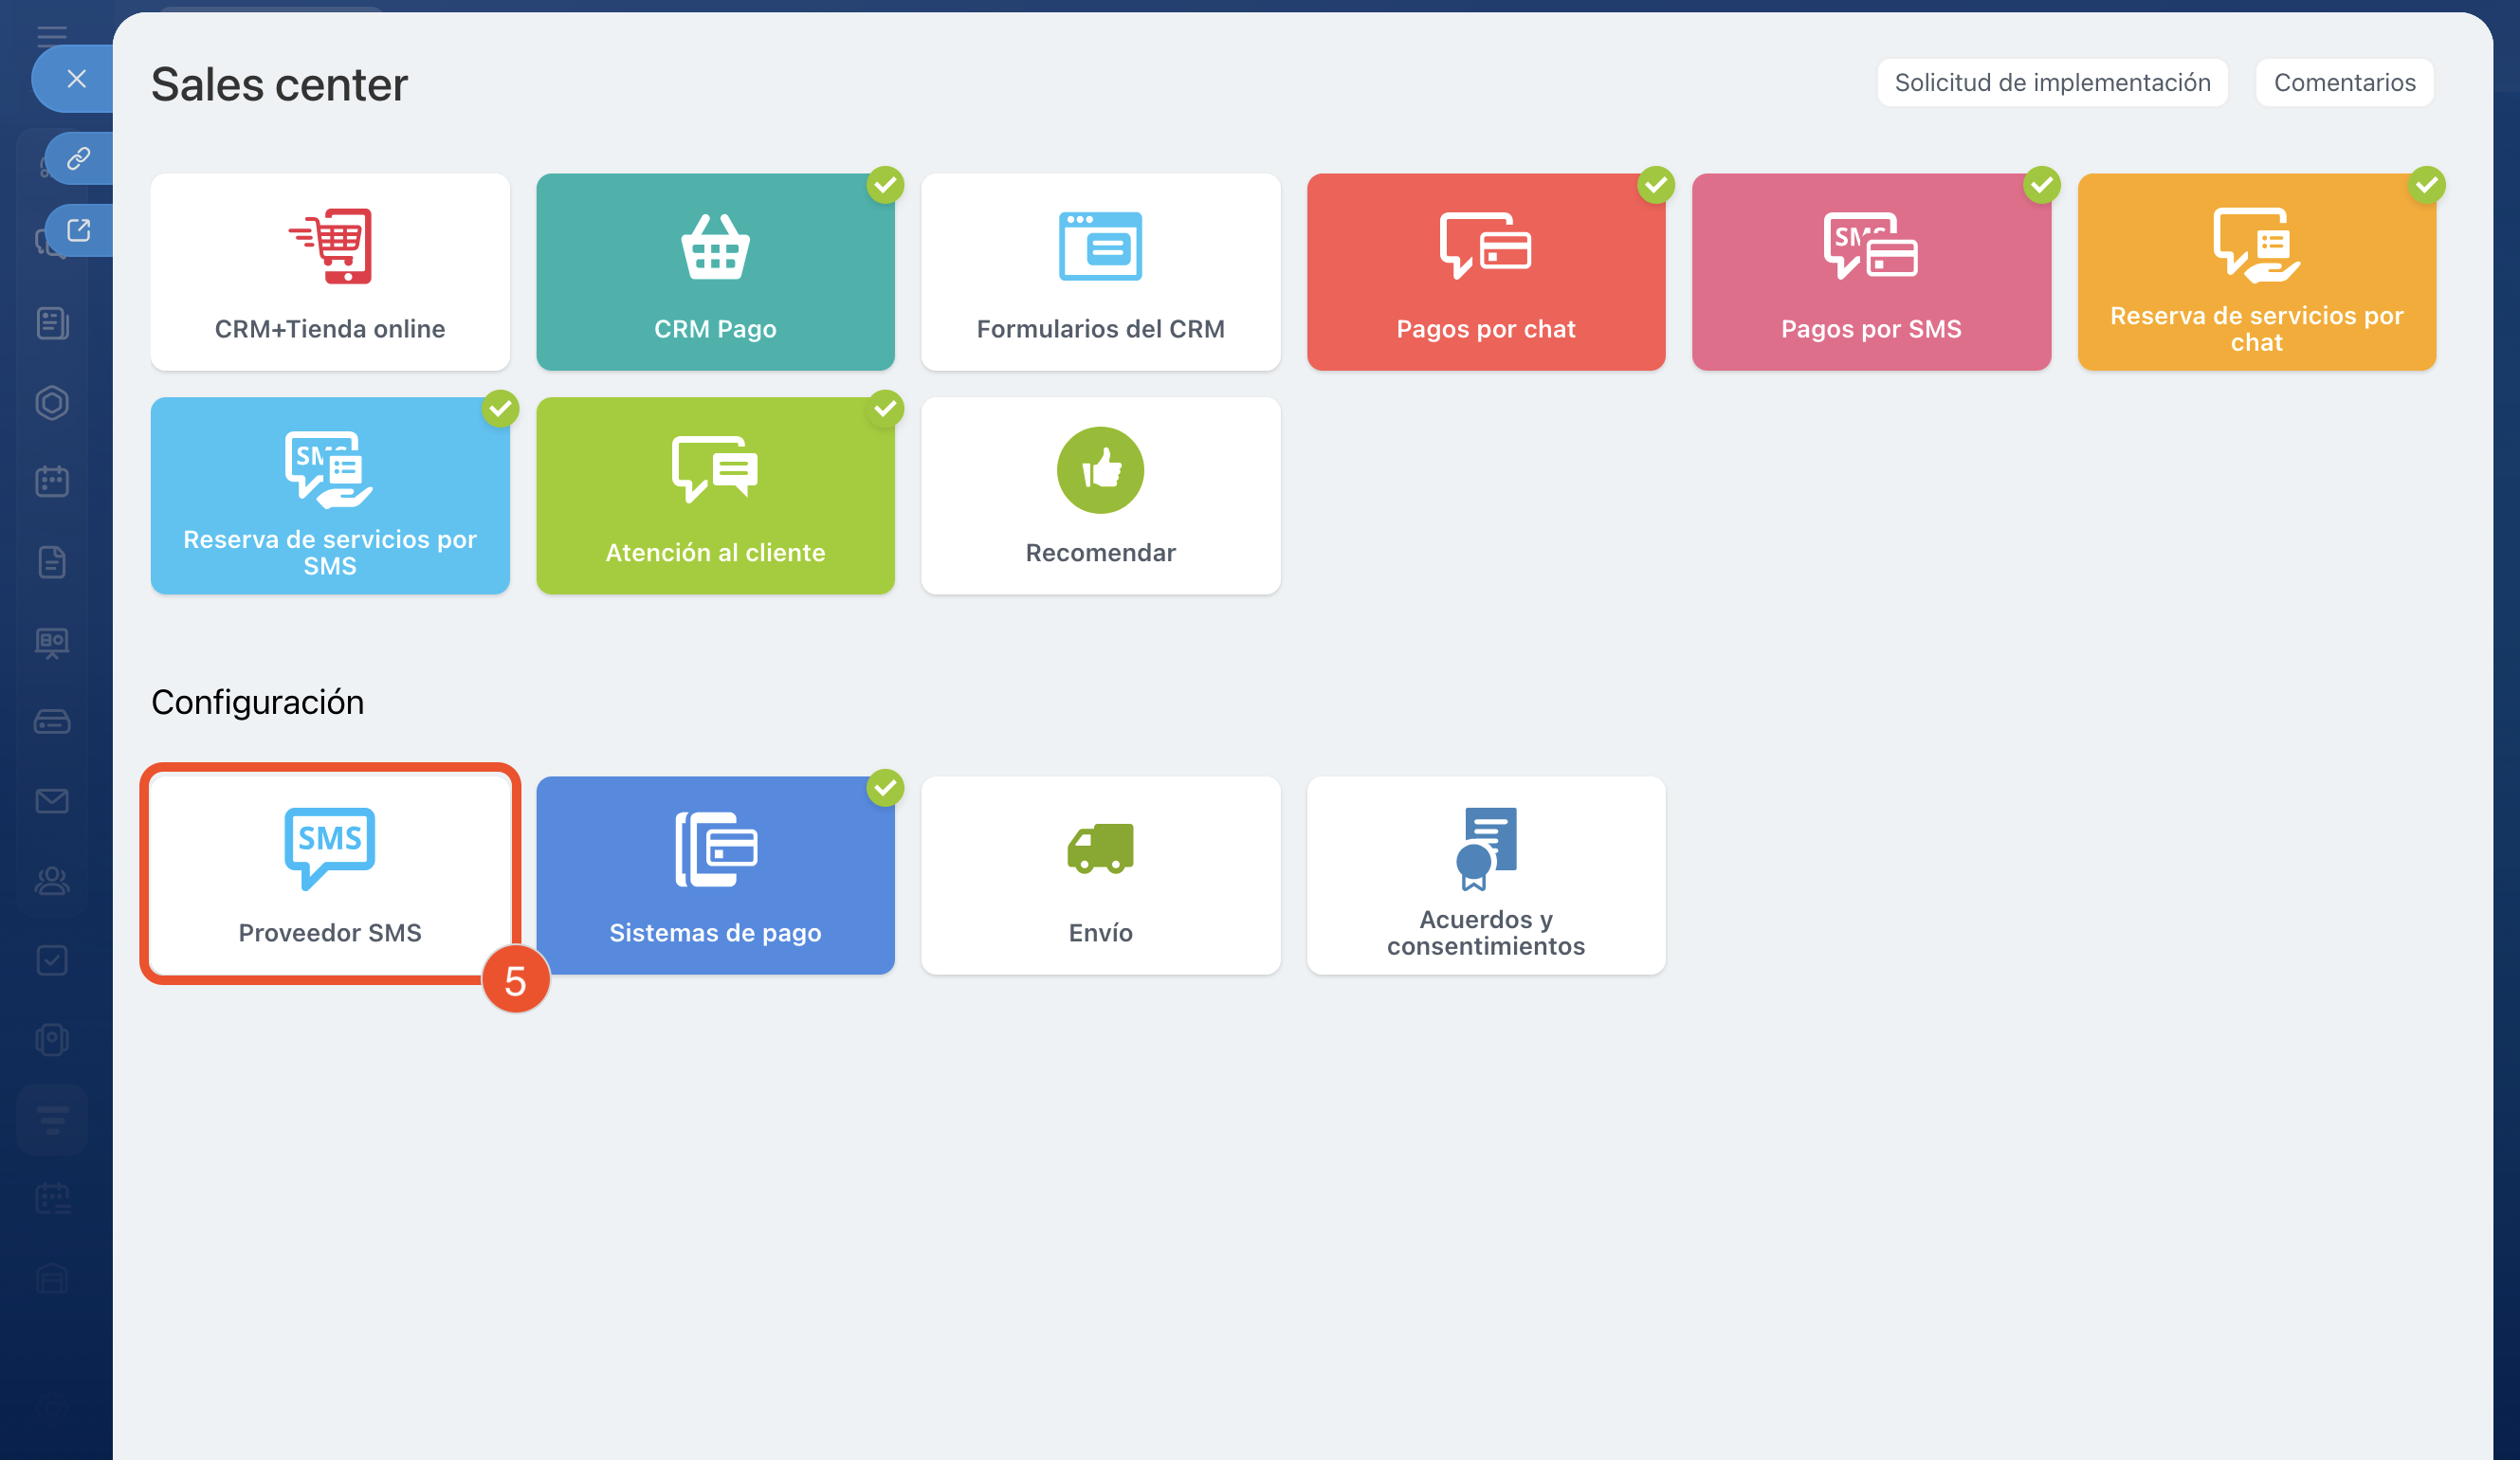This screenshot has width=2520, height=1460.
Task: Open the Atención al cliente tile
Action: pyautogui.click(x=715, y=496)
